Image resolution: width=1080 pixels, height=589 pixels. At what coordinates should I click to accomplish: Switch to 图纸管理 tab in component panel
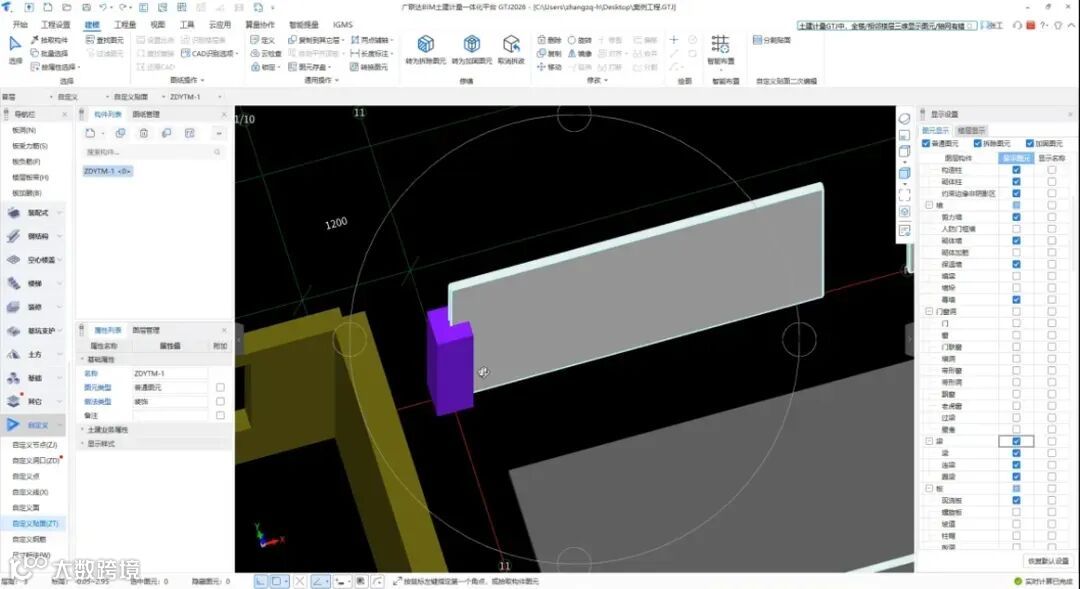[x=145, y=114]
